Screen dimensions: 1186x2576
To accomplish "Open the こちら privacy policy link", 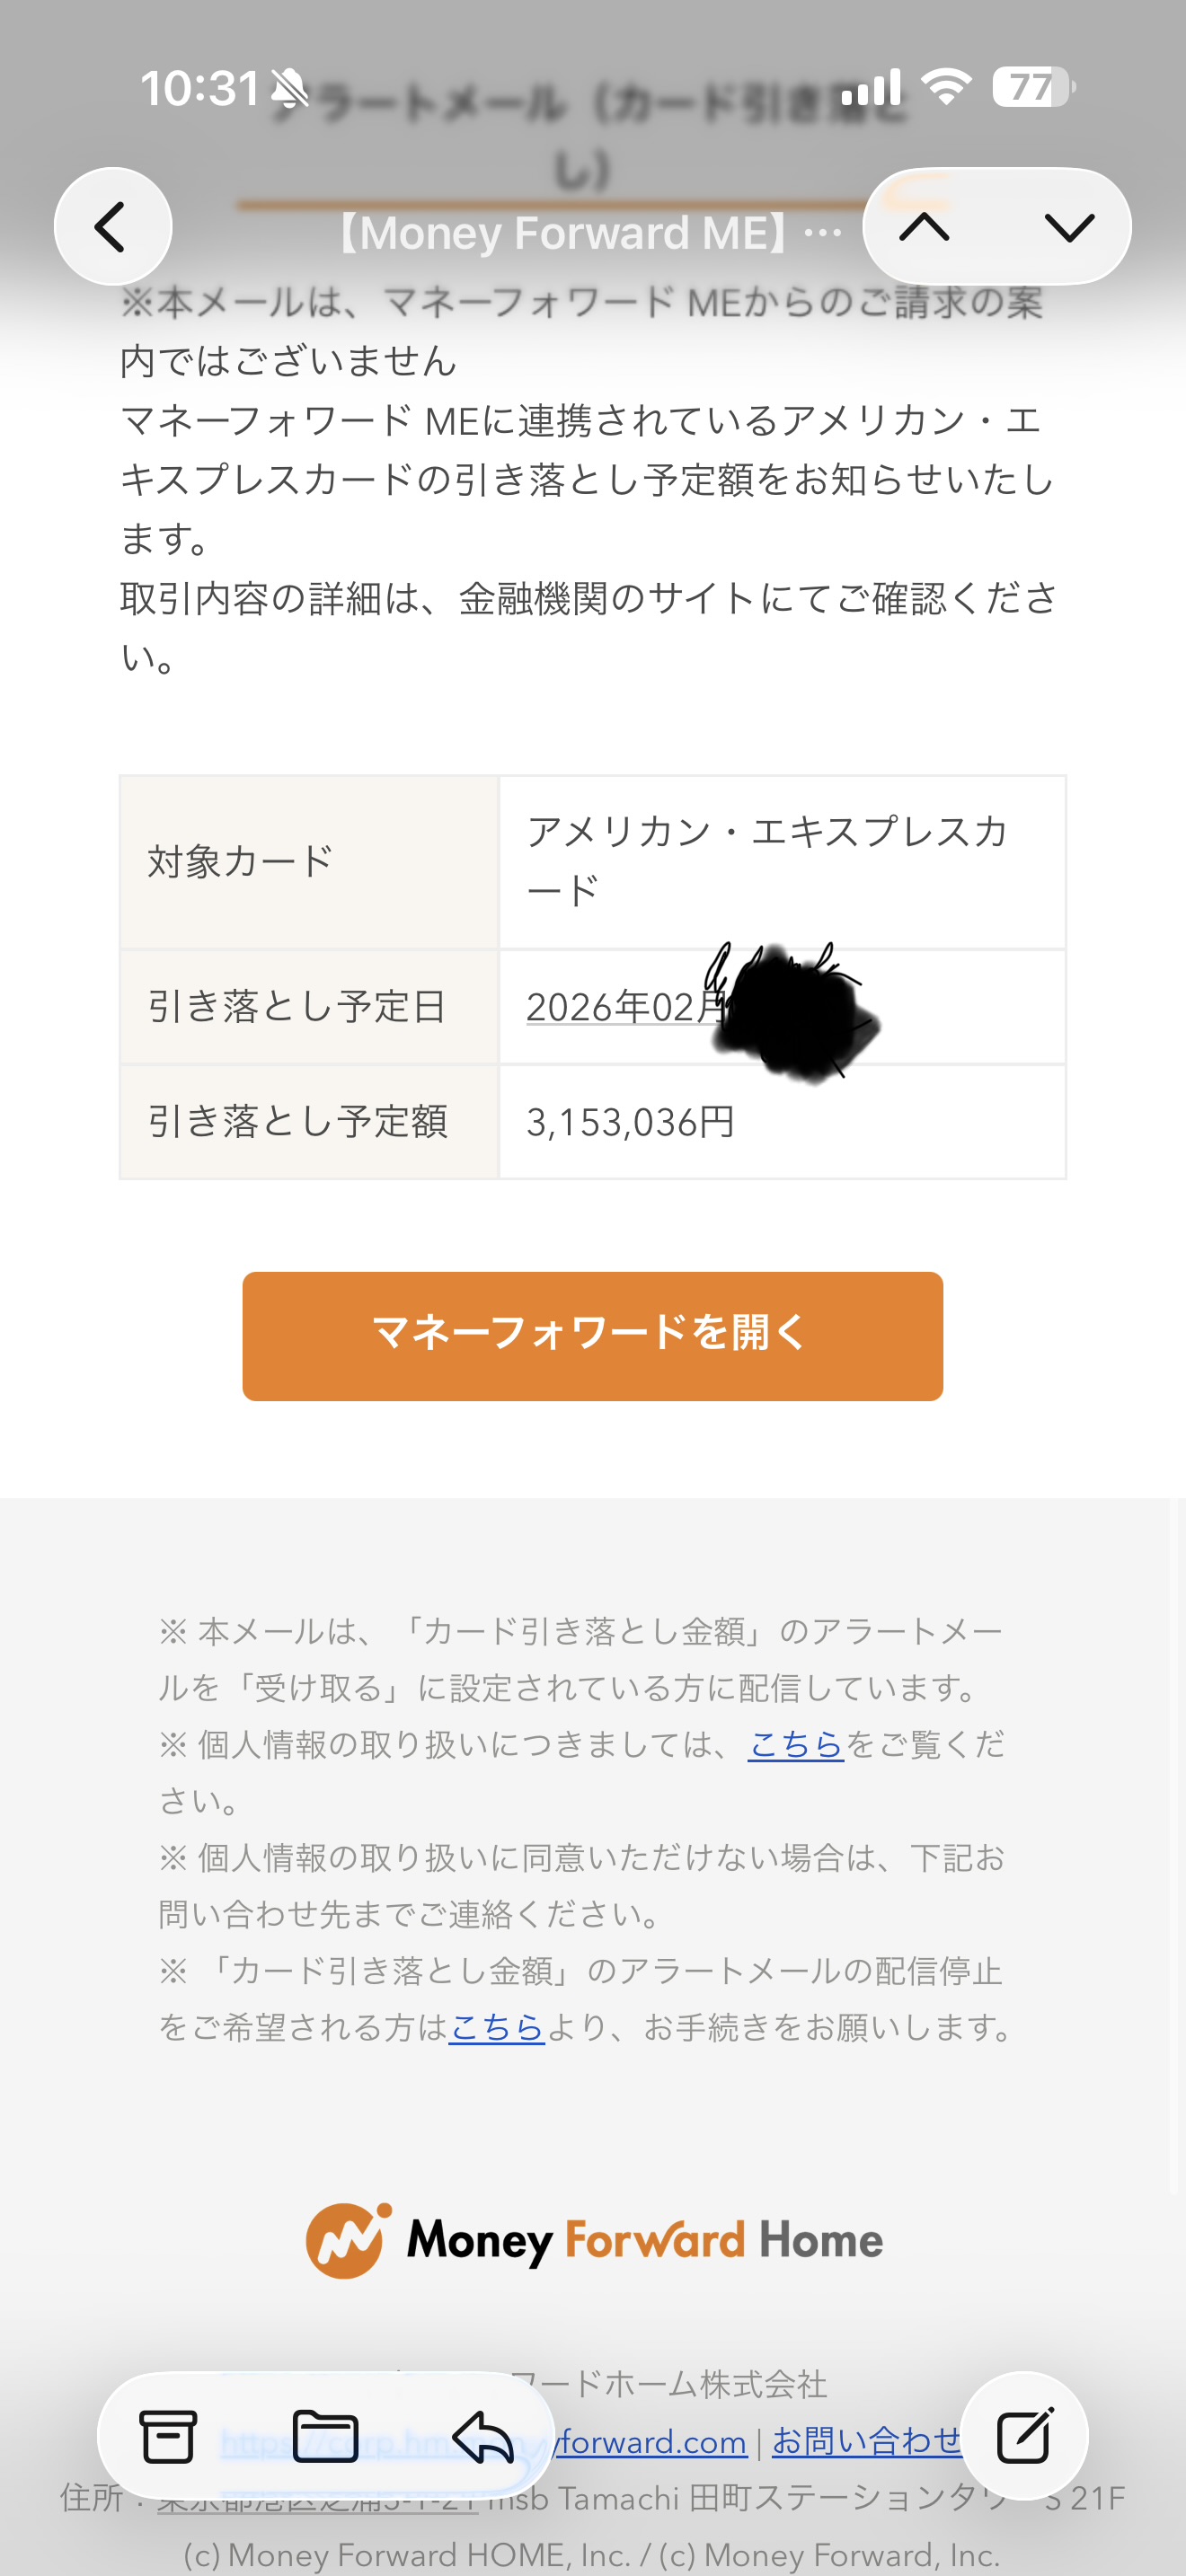I will click(796, 1744).
